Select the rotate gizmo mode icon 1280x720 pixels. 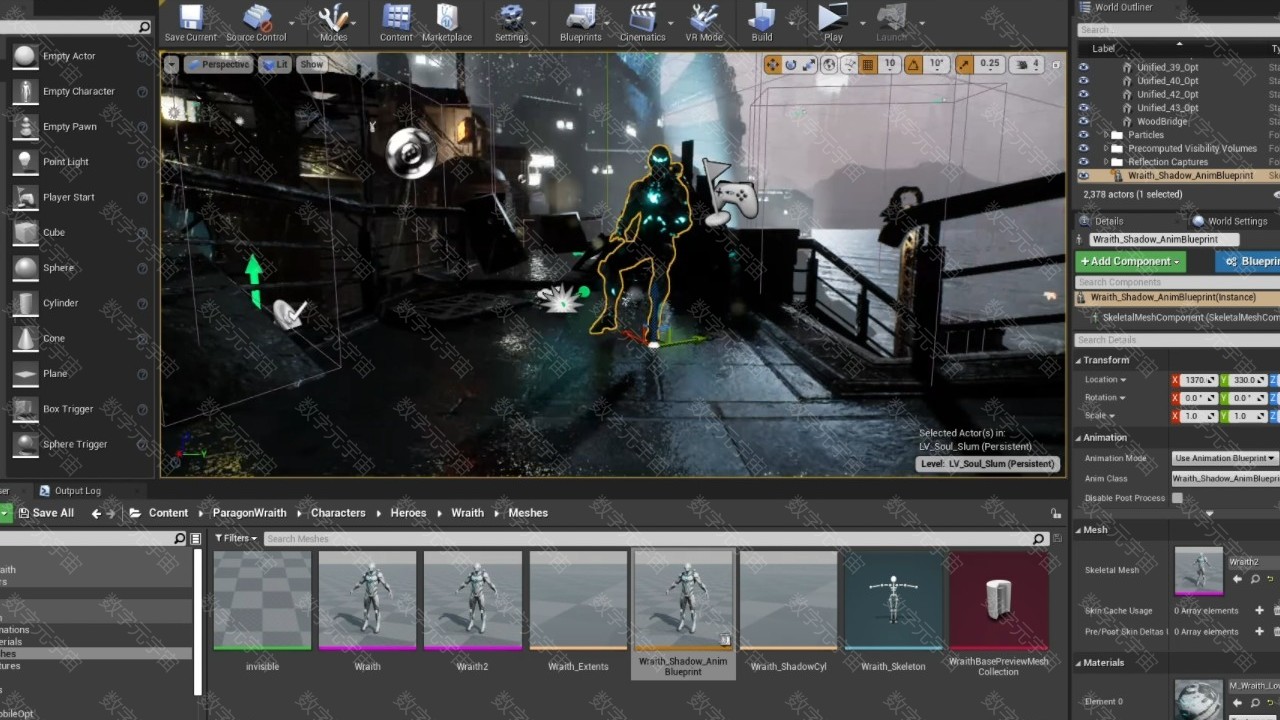click(x=791, y=64)
